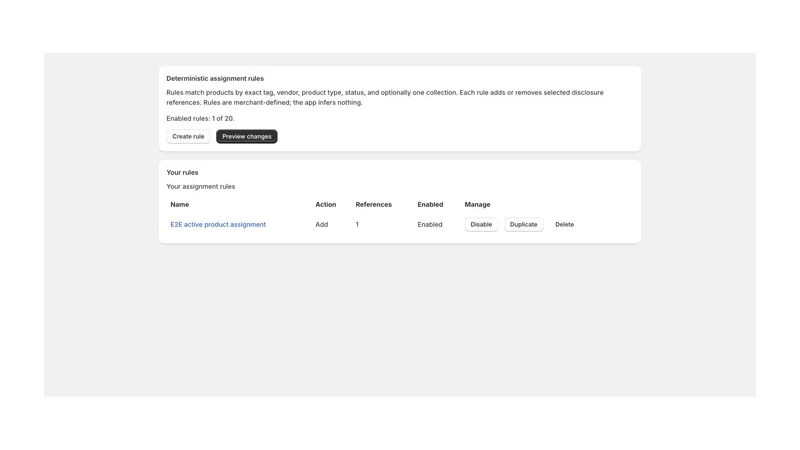
Task: Open the E2E active product assignment rule
Action: 218,224
